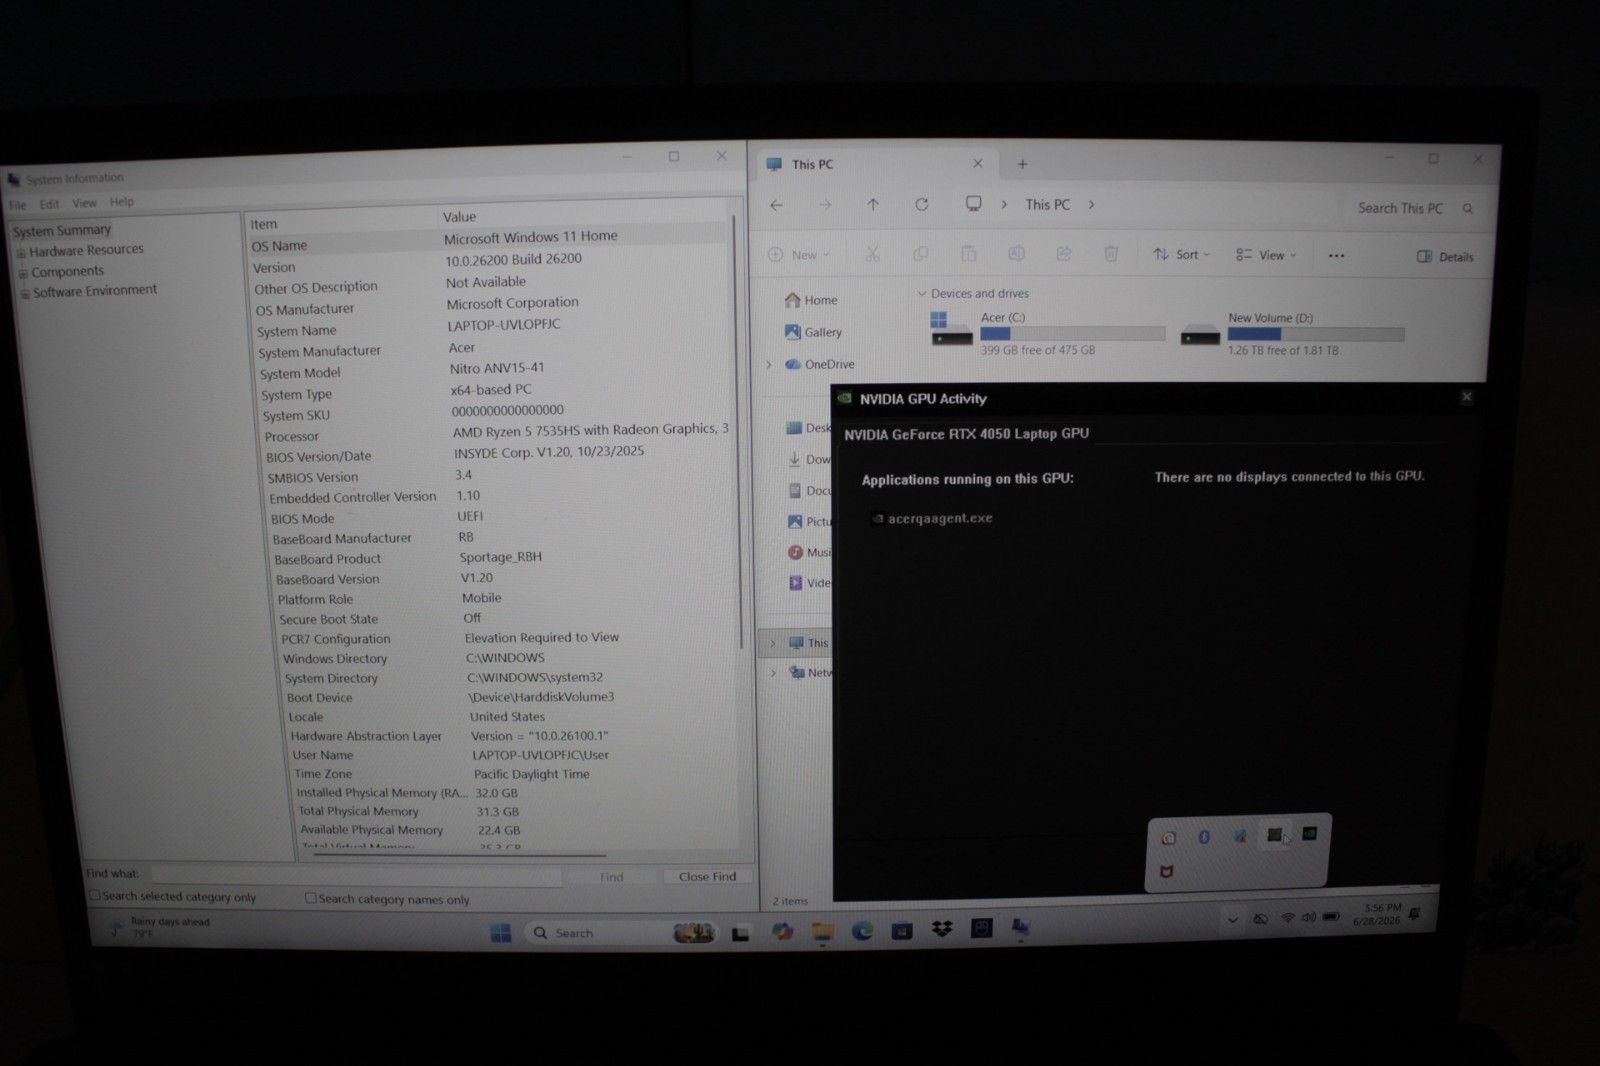Open the Windows Start menu

[x=501, y=933]
